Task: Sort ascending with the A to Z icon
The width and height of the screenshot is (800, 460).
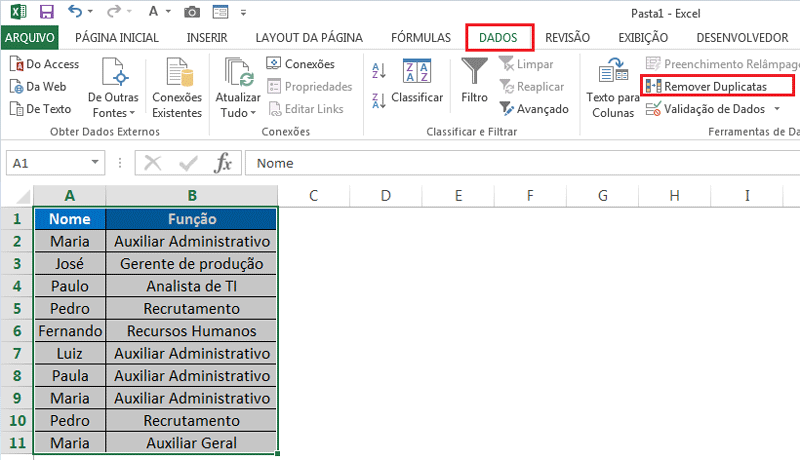Action: pos(379,71)
